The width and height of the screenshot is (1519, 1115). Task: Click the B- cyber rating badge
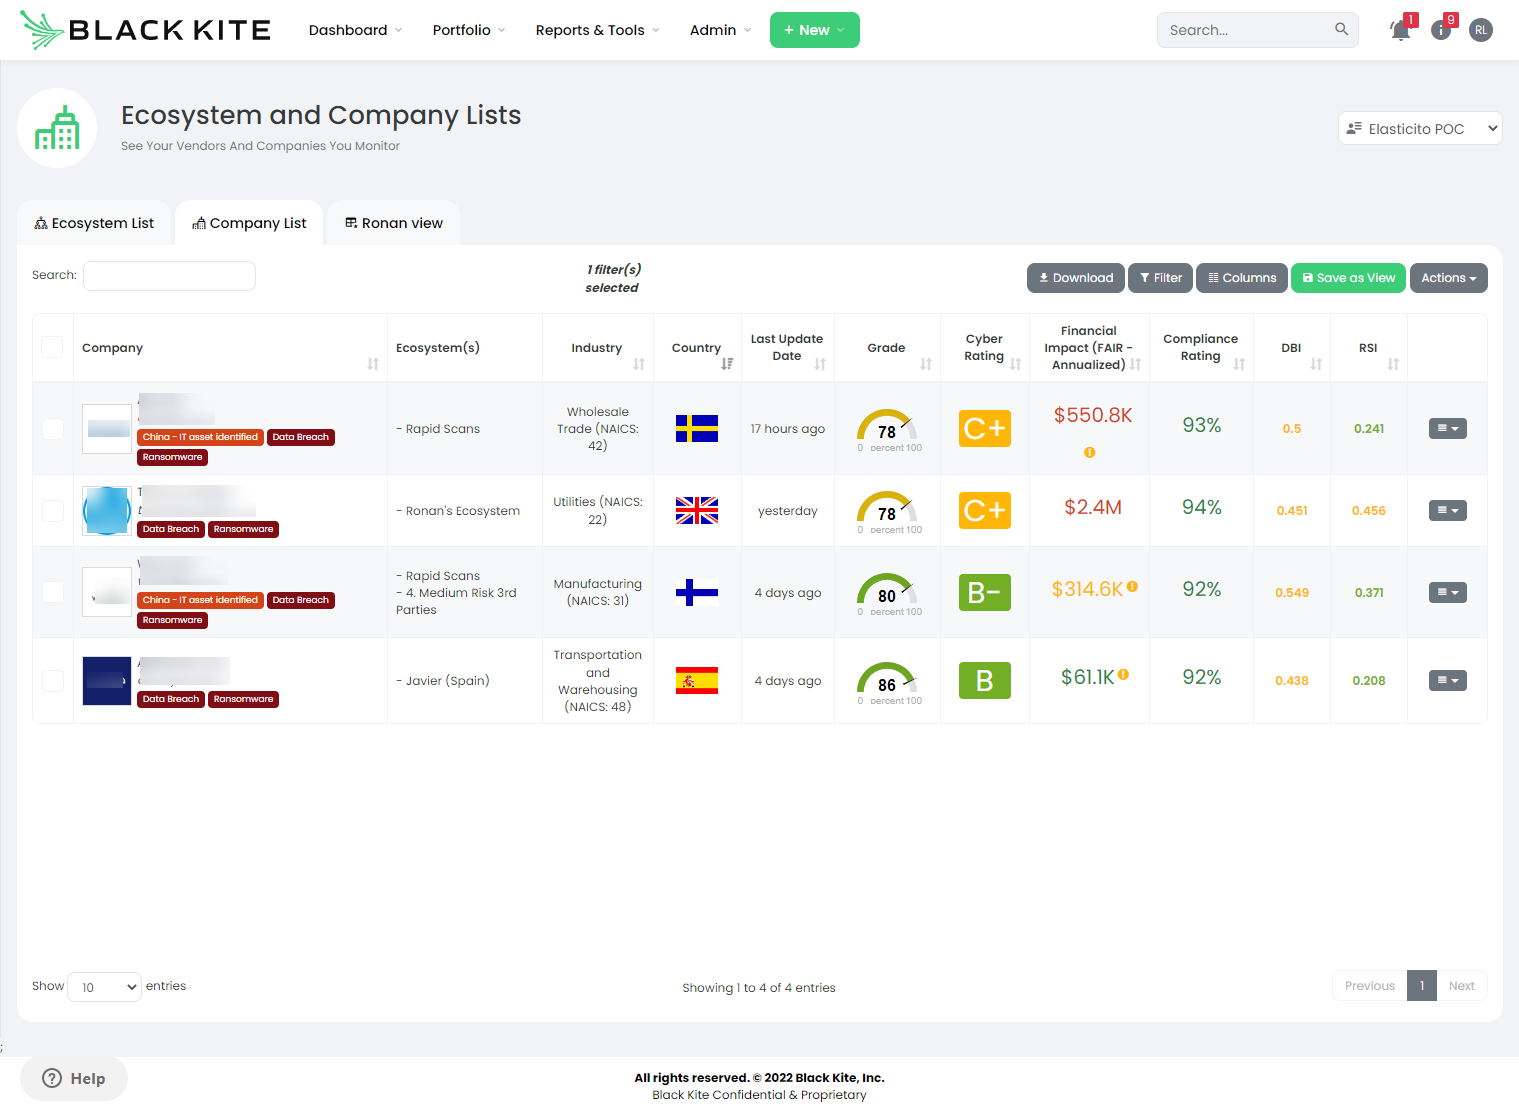click(x=985, y=593)
